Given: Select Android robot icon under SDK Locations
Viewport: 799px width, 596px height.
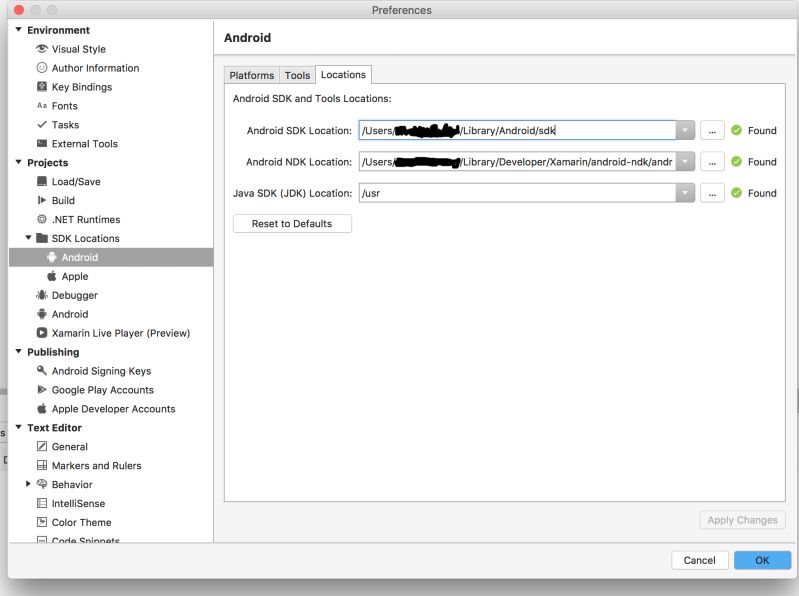Looking at the screenshot, I should pyautogui.click(x=51, y=257).
